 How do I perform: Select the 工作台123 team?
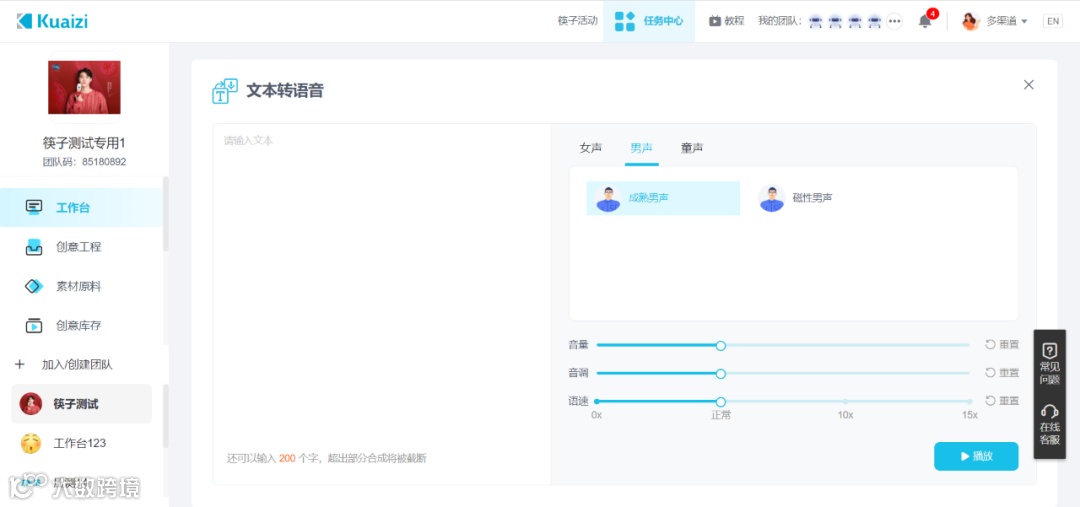[x=81, y=443]
